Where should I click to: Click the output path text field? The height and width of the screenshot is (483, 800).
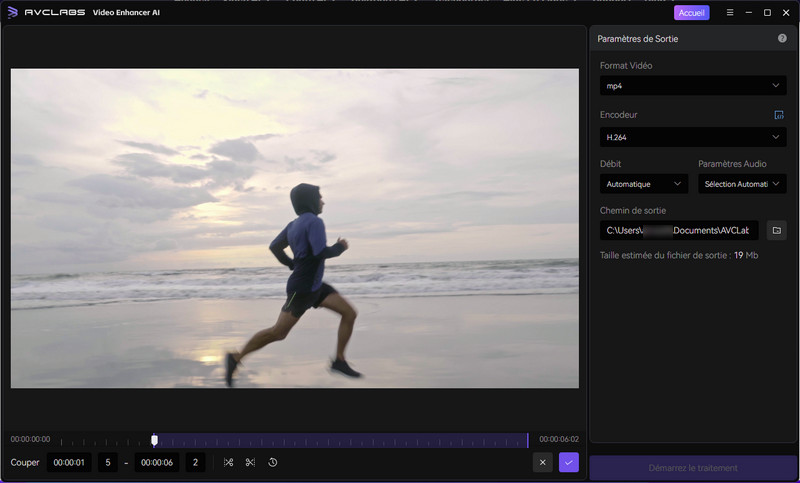pyautogui.click(x=679, y=231)
